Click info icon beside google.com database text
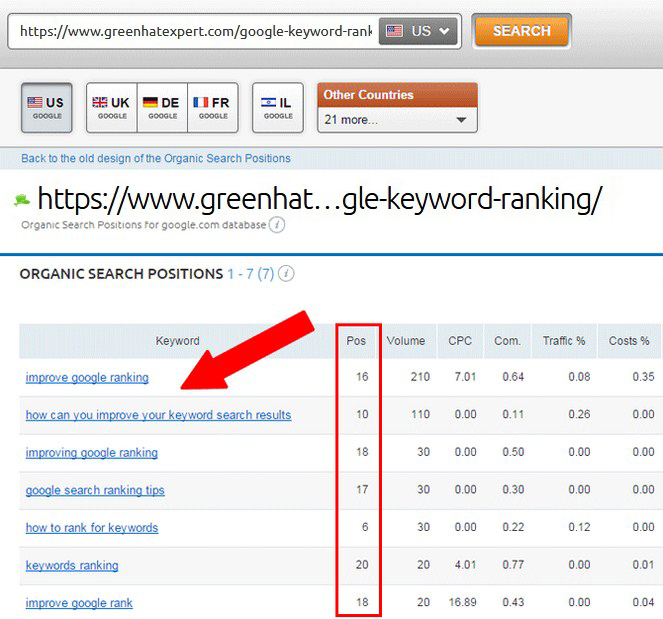The height and width of the screenshot is (619, 663). (x=277, y=225)
